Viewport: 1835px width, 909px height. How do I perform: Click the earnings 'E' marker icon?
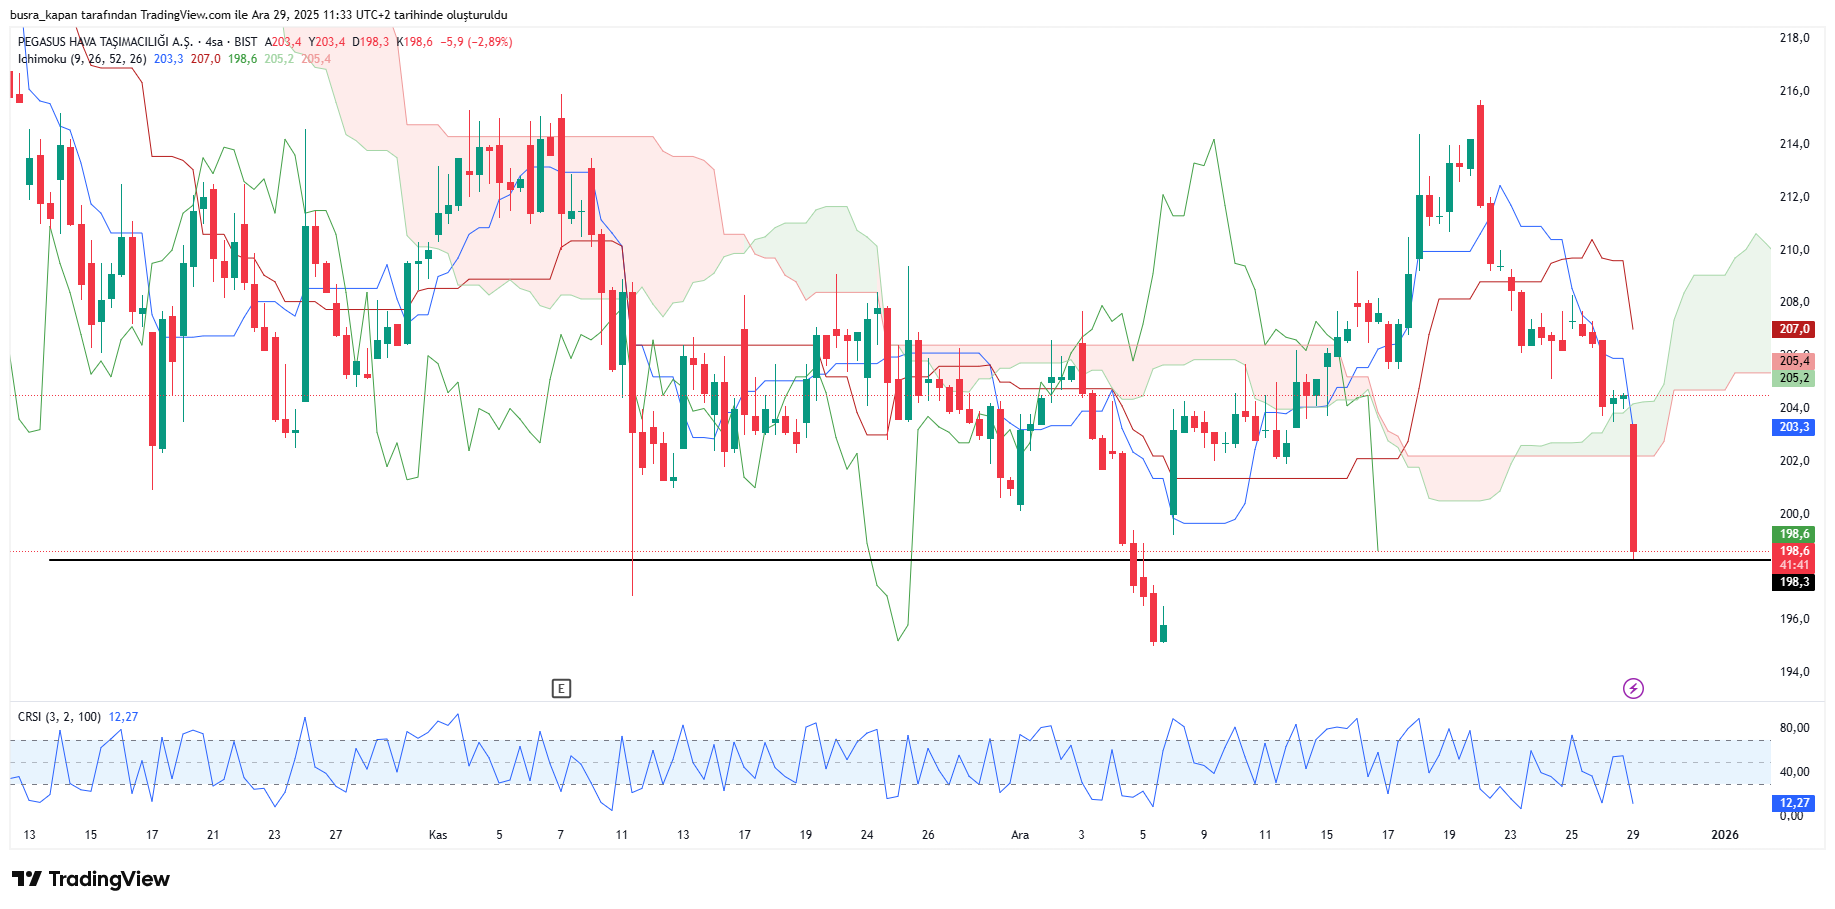tap(561, 688)
